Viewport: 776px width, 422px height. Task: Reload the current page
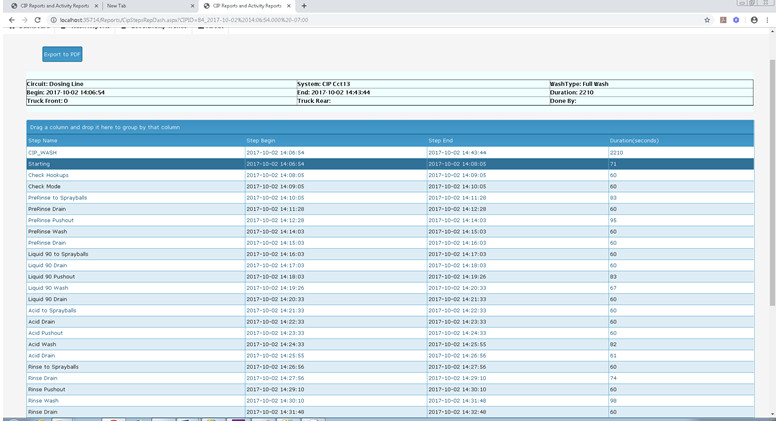(x=39, y=19)
